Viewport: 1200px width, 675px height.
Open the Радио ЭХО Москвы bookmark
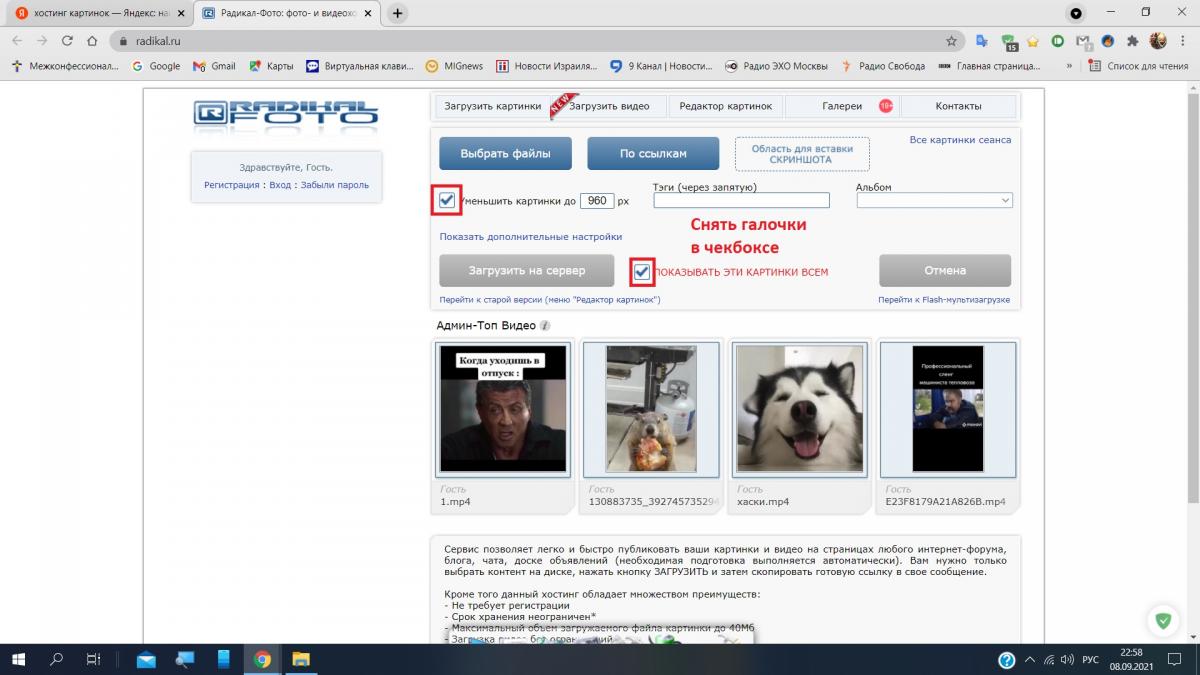tap(776, 66)
